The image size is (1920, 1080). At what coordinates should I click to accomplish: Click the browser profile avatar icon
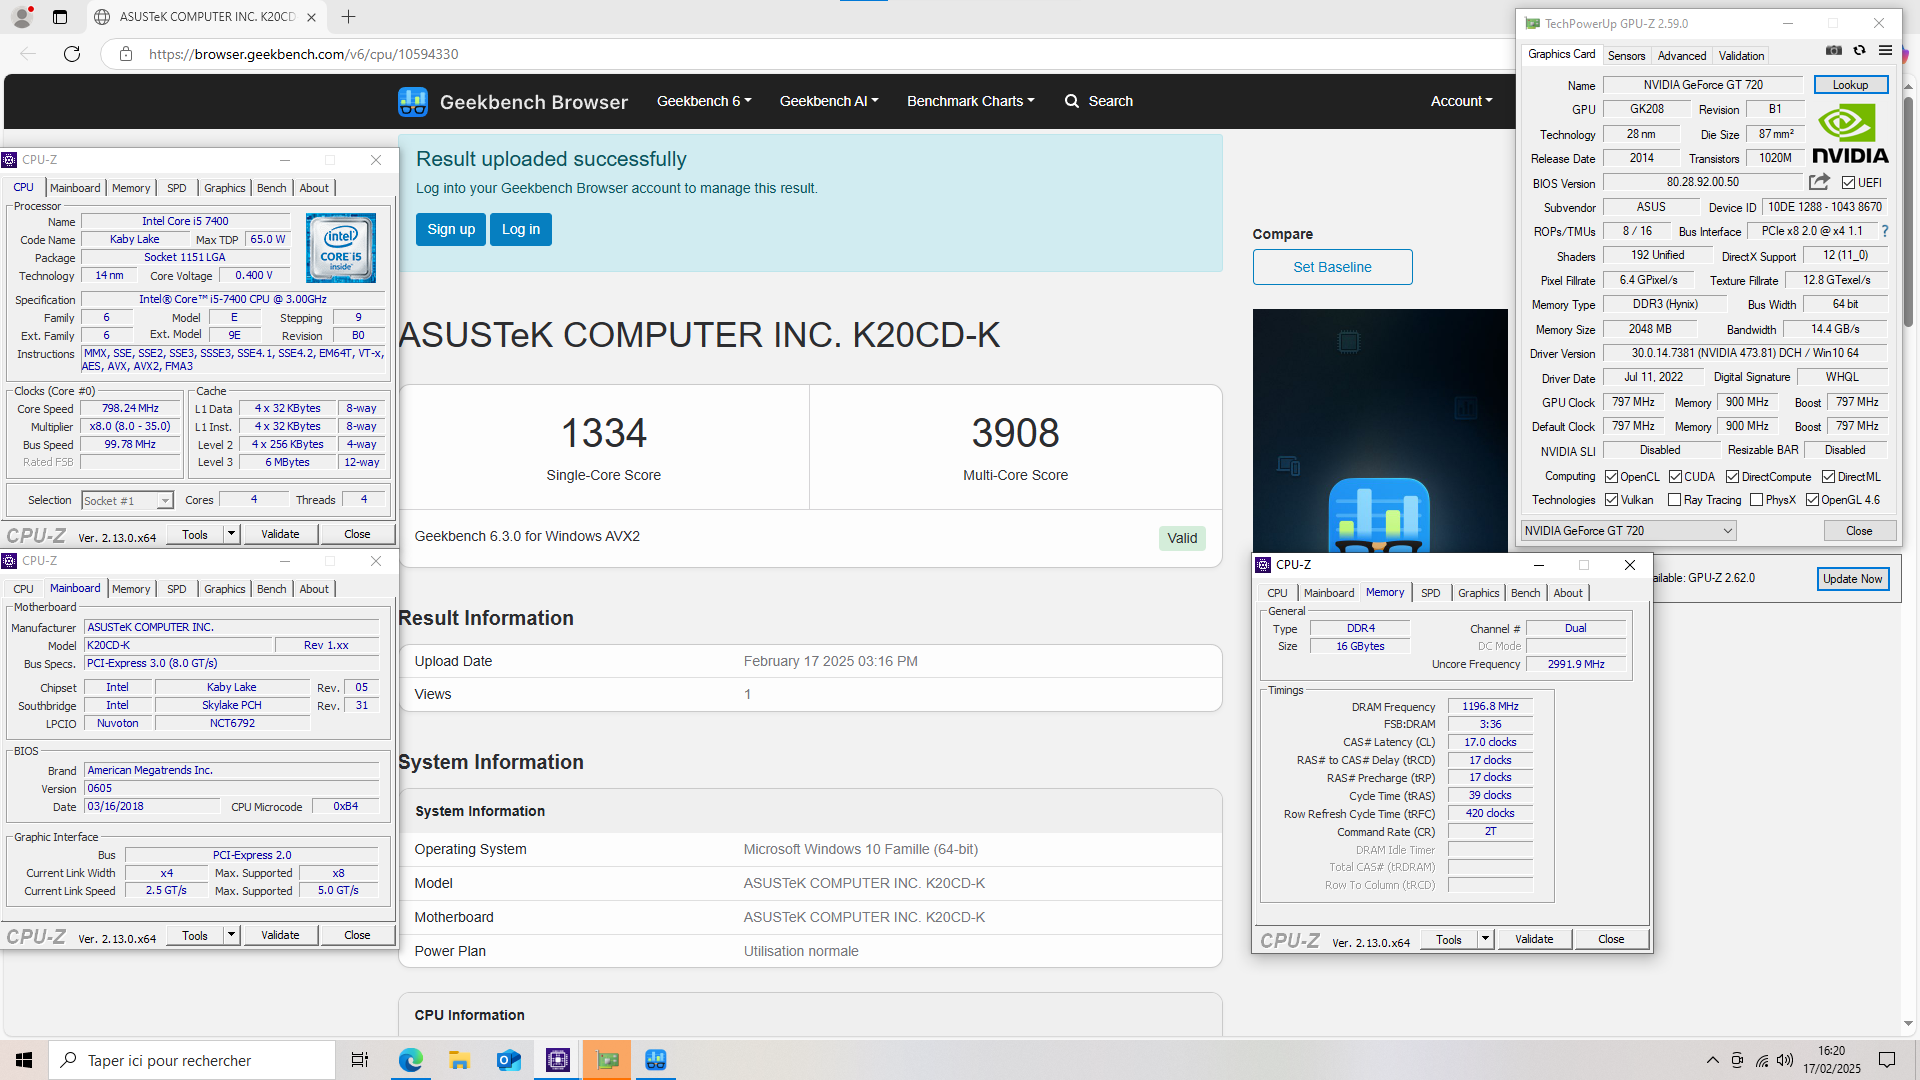(x=22, y=17)
